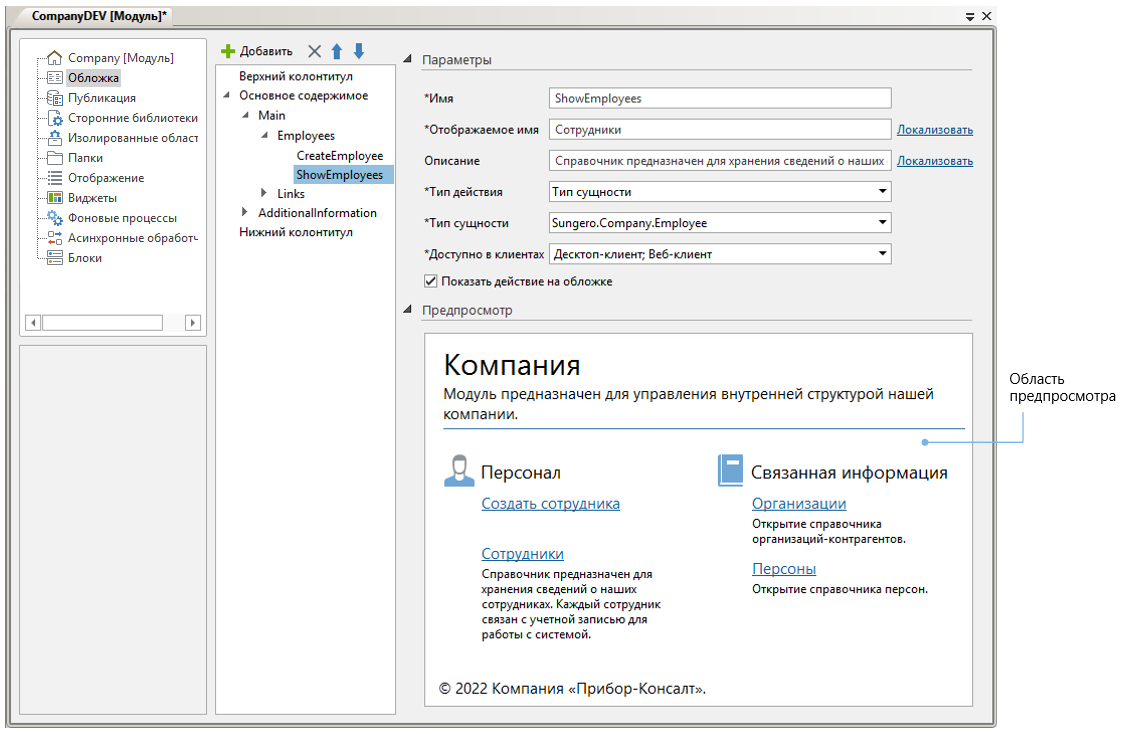The width and height of the screenshot is (1122, 734).
Task: Collapse the Параметры section
Action: (x=408, y=60)
